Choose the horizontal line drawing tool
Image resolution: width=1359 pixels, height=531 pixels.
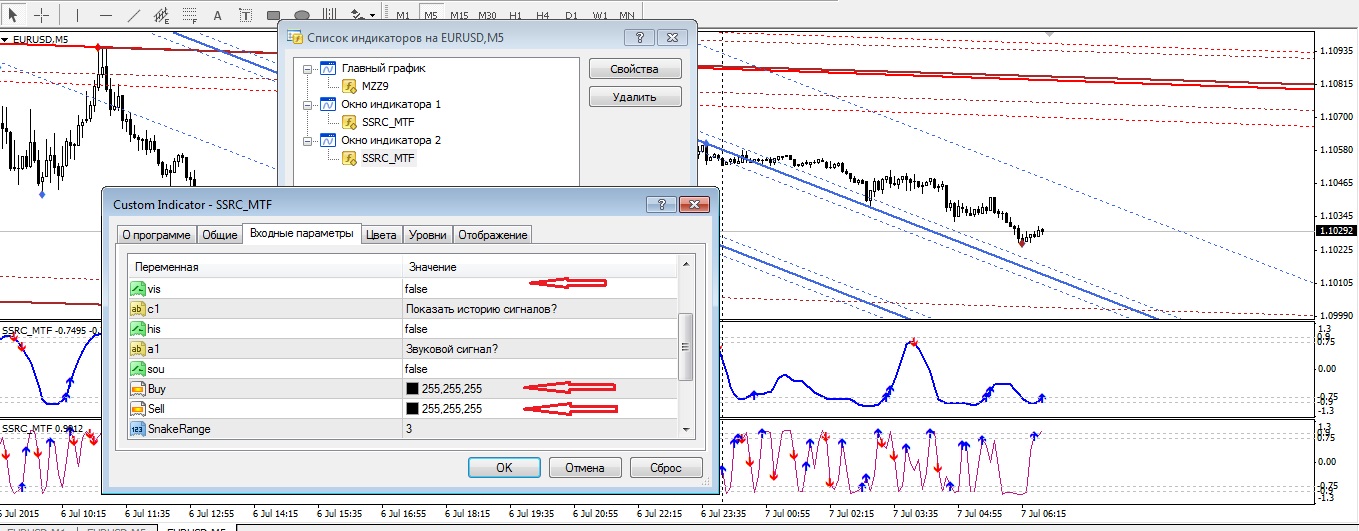click(x=106, y=15)
